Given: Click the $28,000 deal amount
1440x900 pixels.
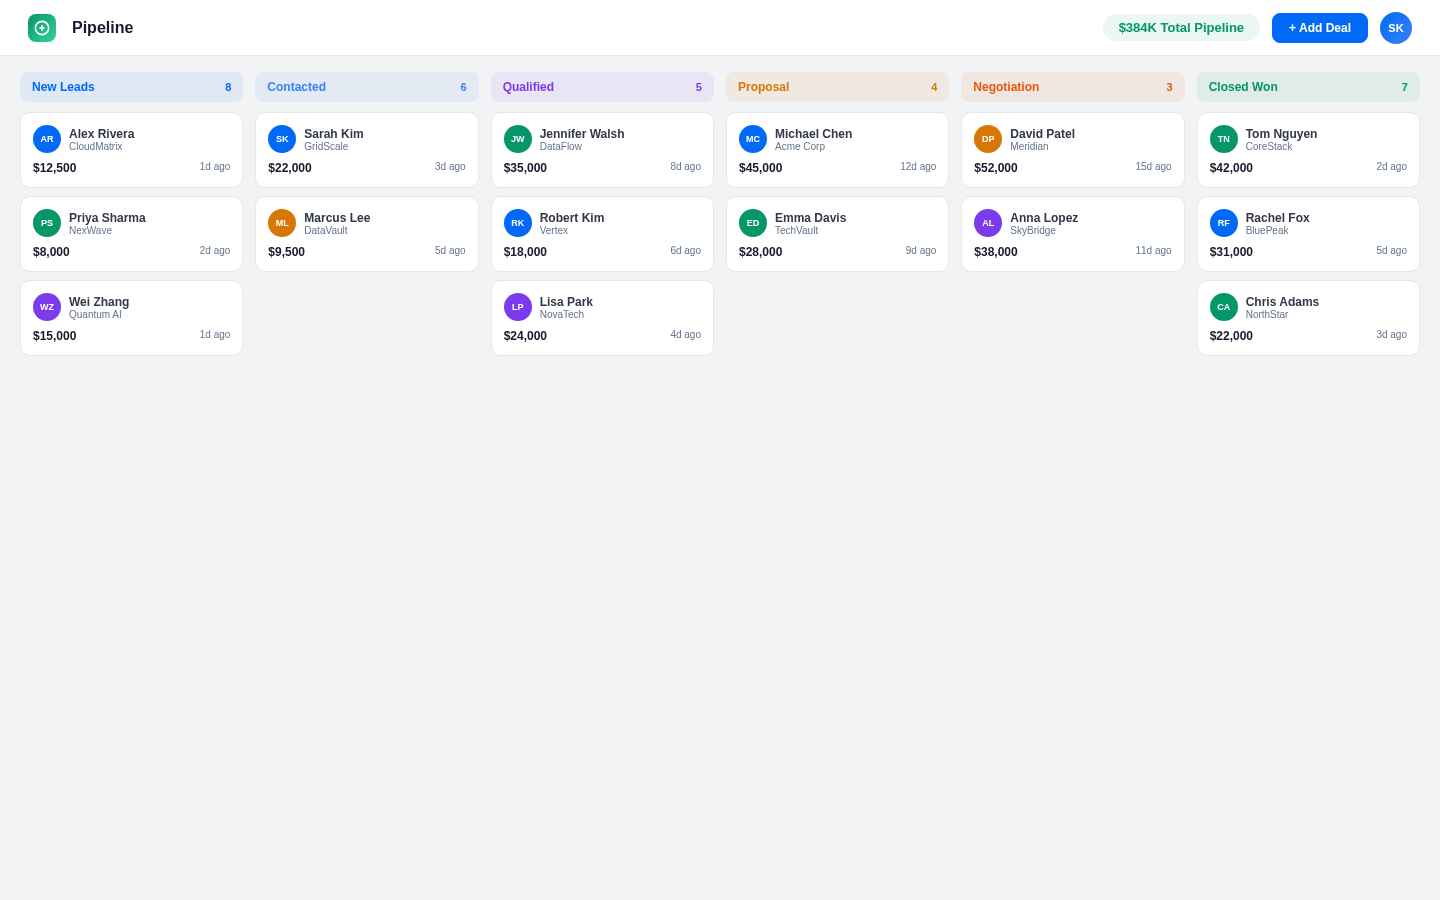Looking at the screenshot, I should coord(760,252).
